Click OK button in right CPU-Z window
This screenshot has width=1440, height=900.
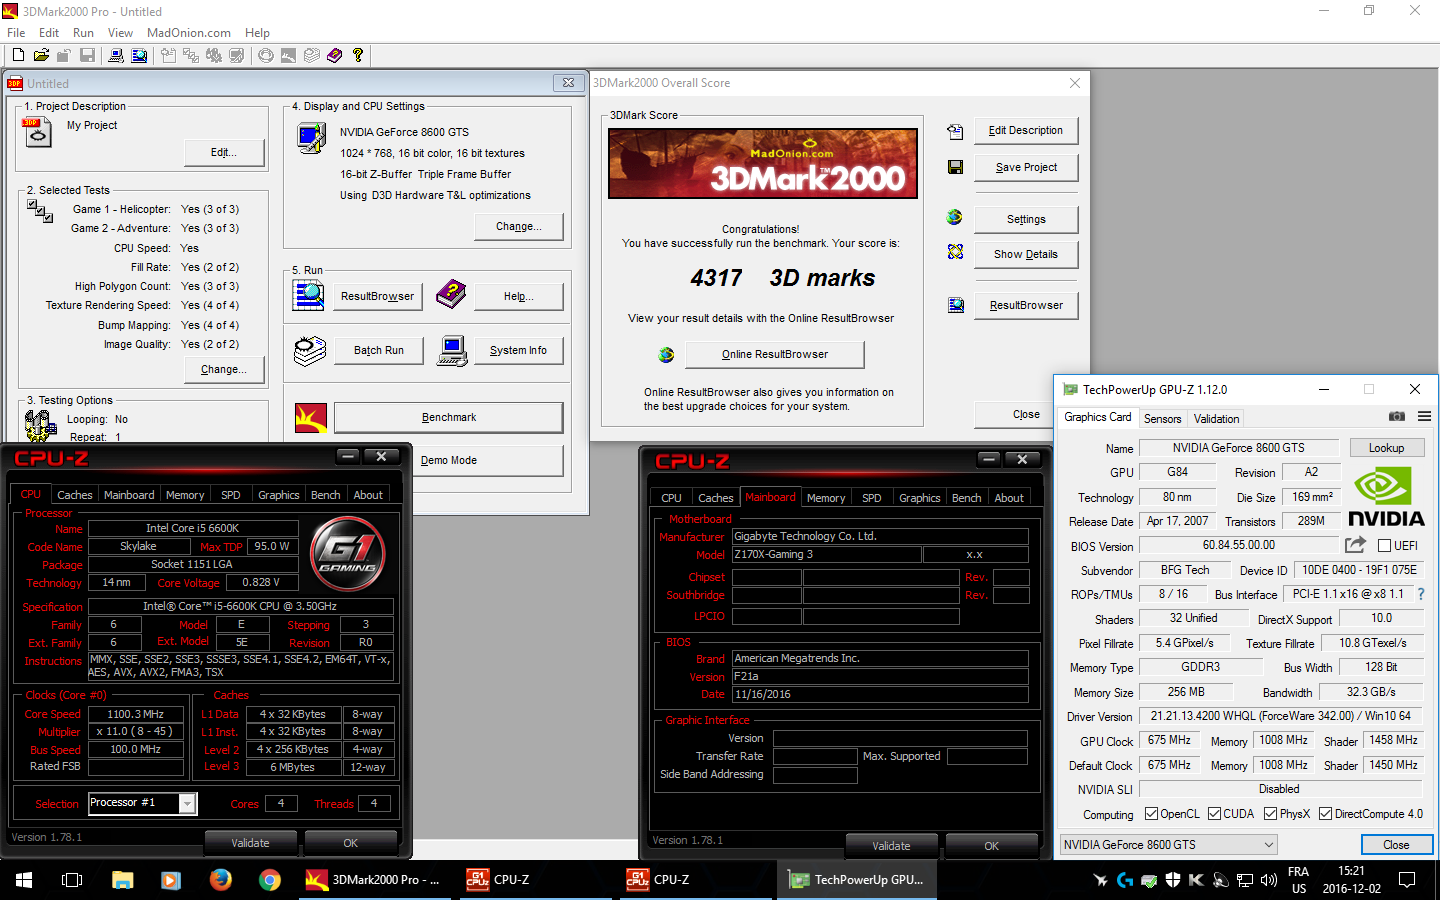point(991,846)
